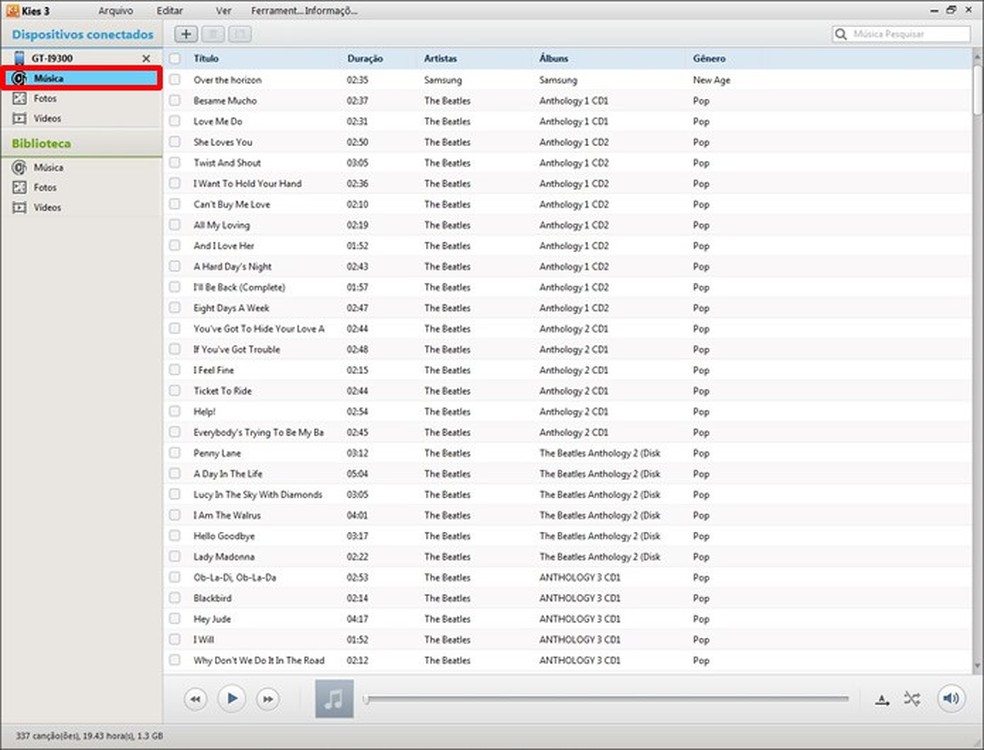The height and width of the screenshot is (750, 984).
Task: Open Música in the Biblioteca section
Action: coord(48,168)
